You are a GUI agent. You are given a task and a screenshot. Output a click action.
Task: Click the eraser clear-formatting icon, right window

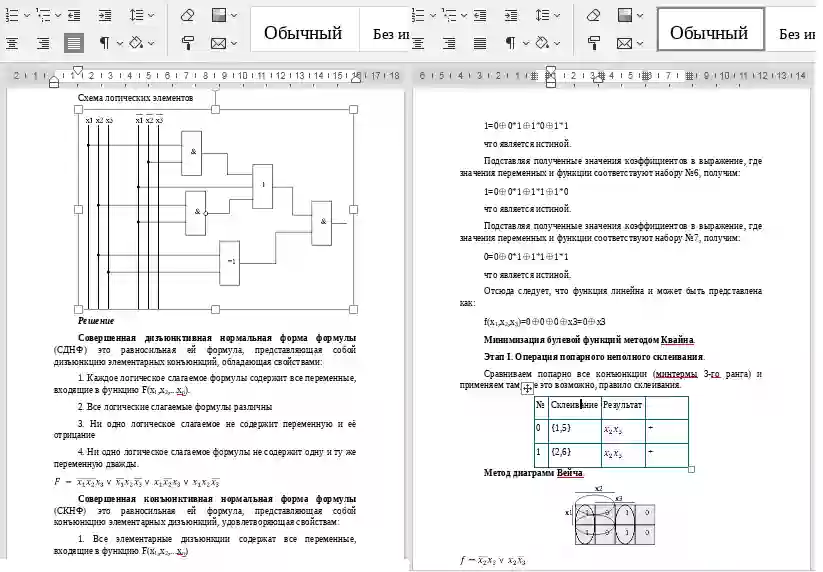click(x=593, y=15)
